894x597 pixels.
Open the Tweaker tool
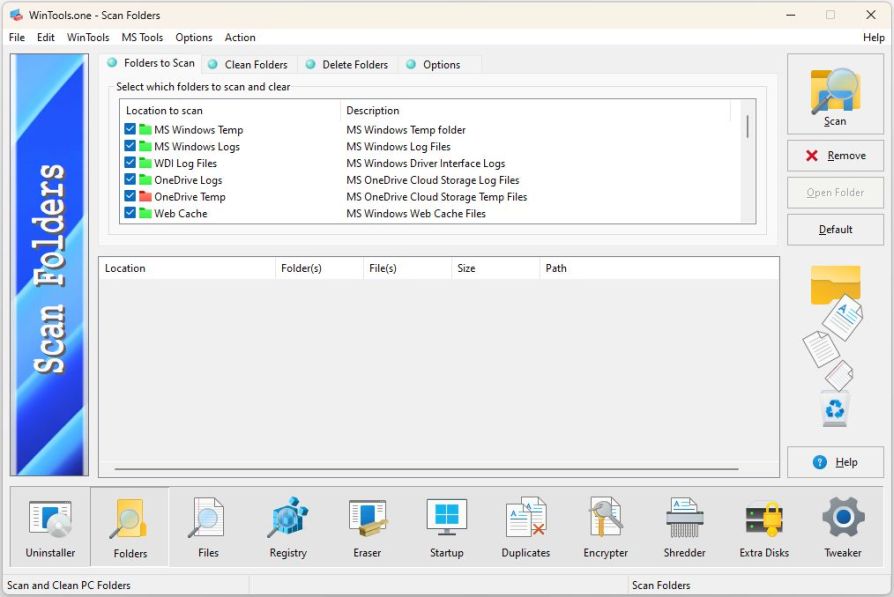click(x=843, y=527)
